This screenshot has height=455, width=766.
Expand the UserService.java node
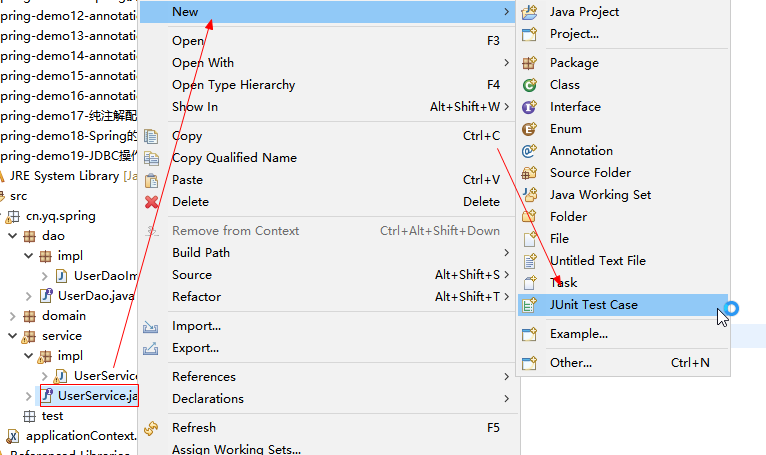[28, 396]
